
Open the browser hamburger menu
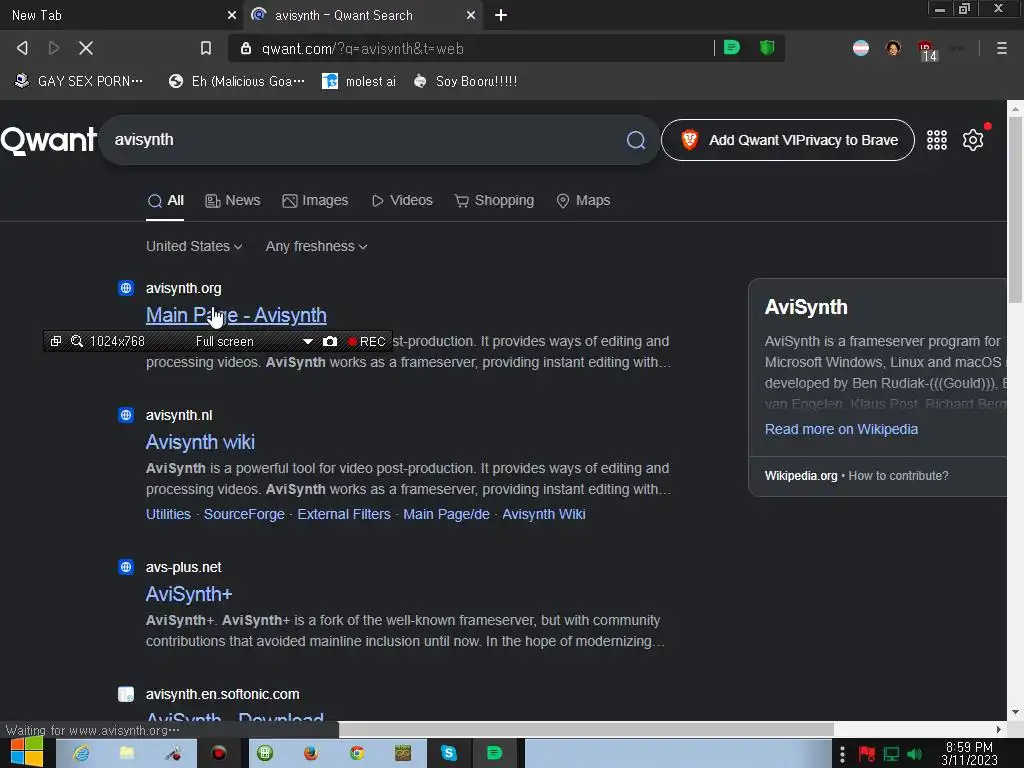click(x=1001, y=48)
